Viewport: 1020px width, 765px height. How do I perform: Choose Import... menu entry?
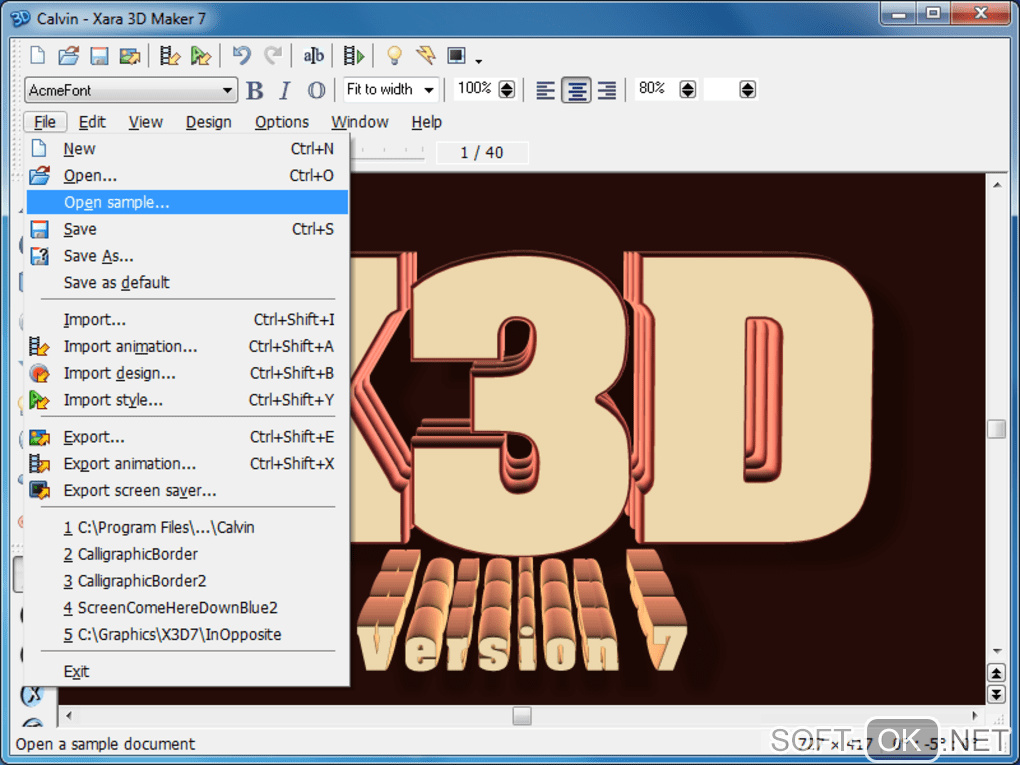tap(187, 319)
